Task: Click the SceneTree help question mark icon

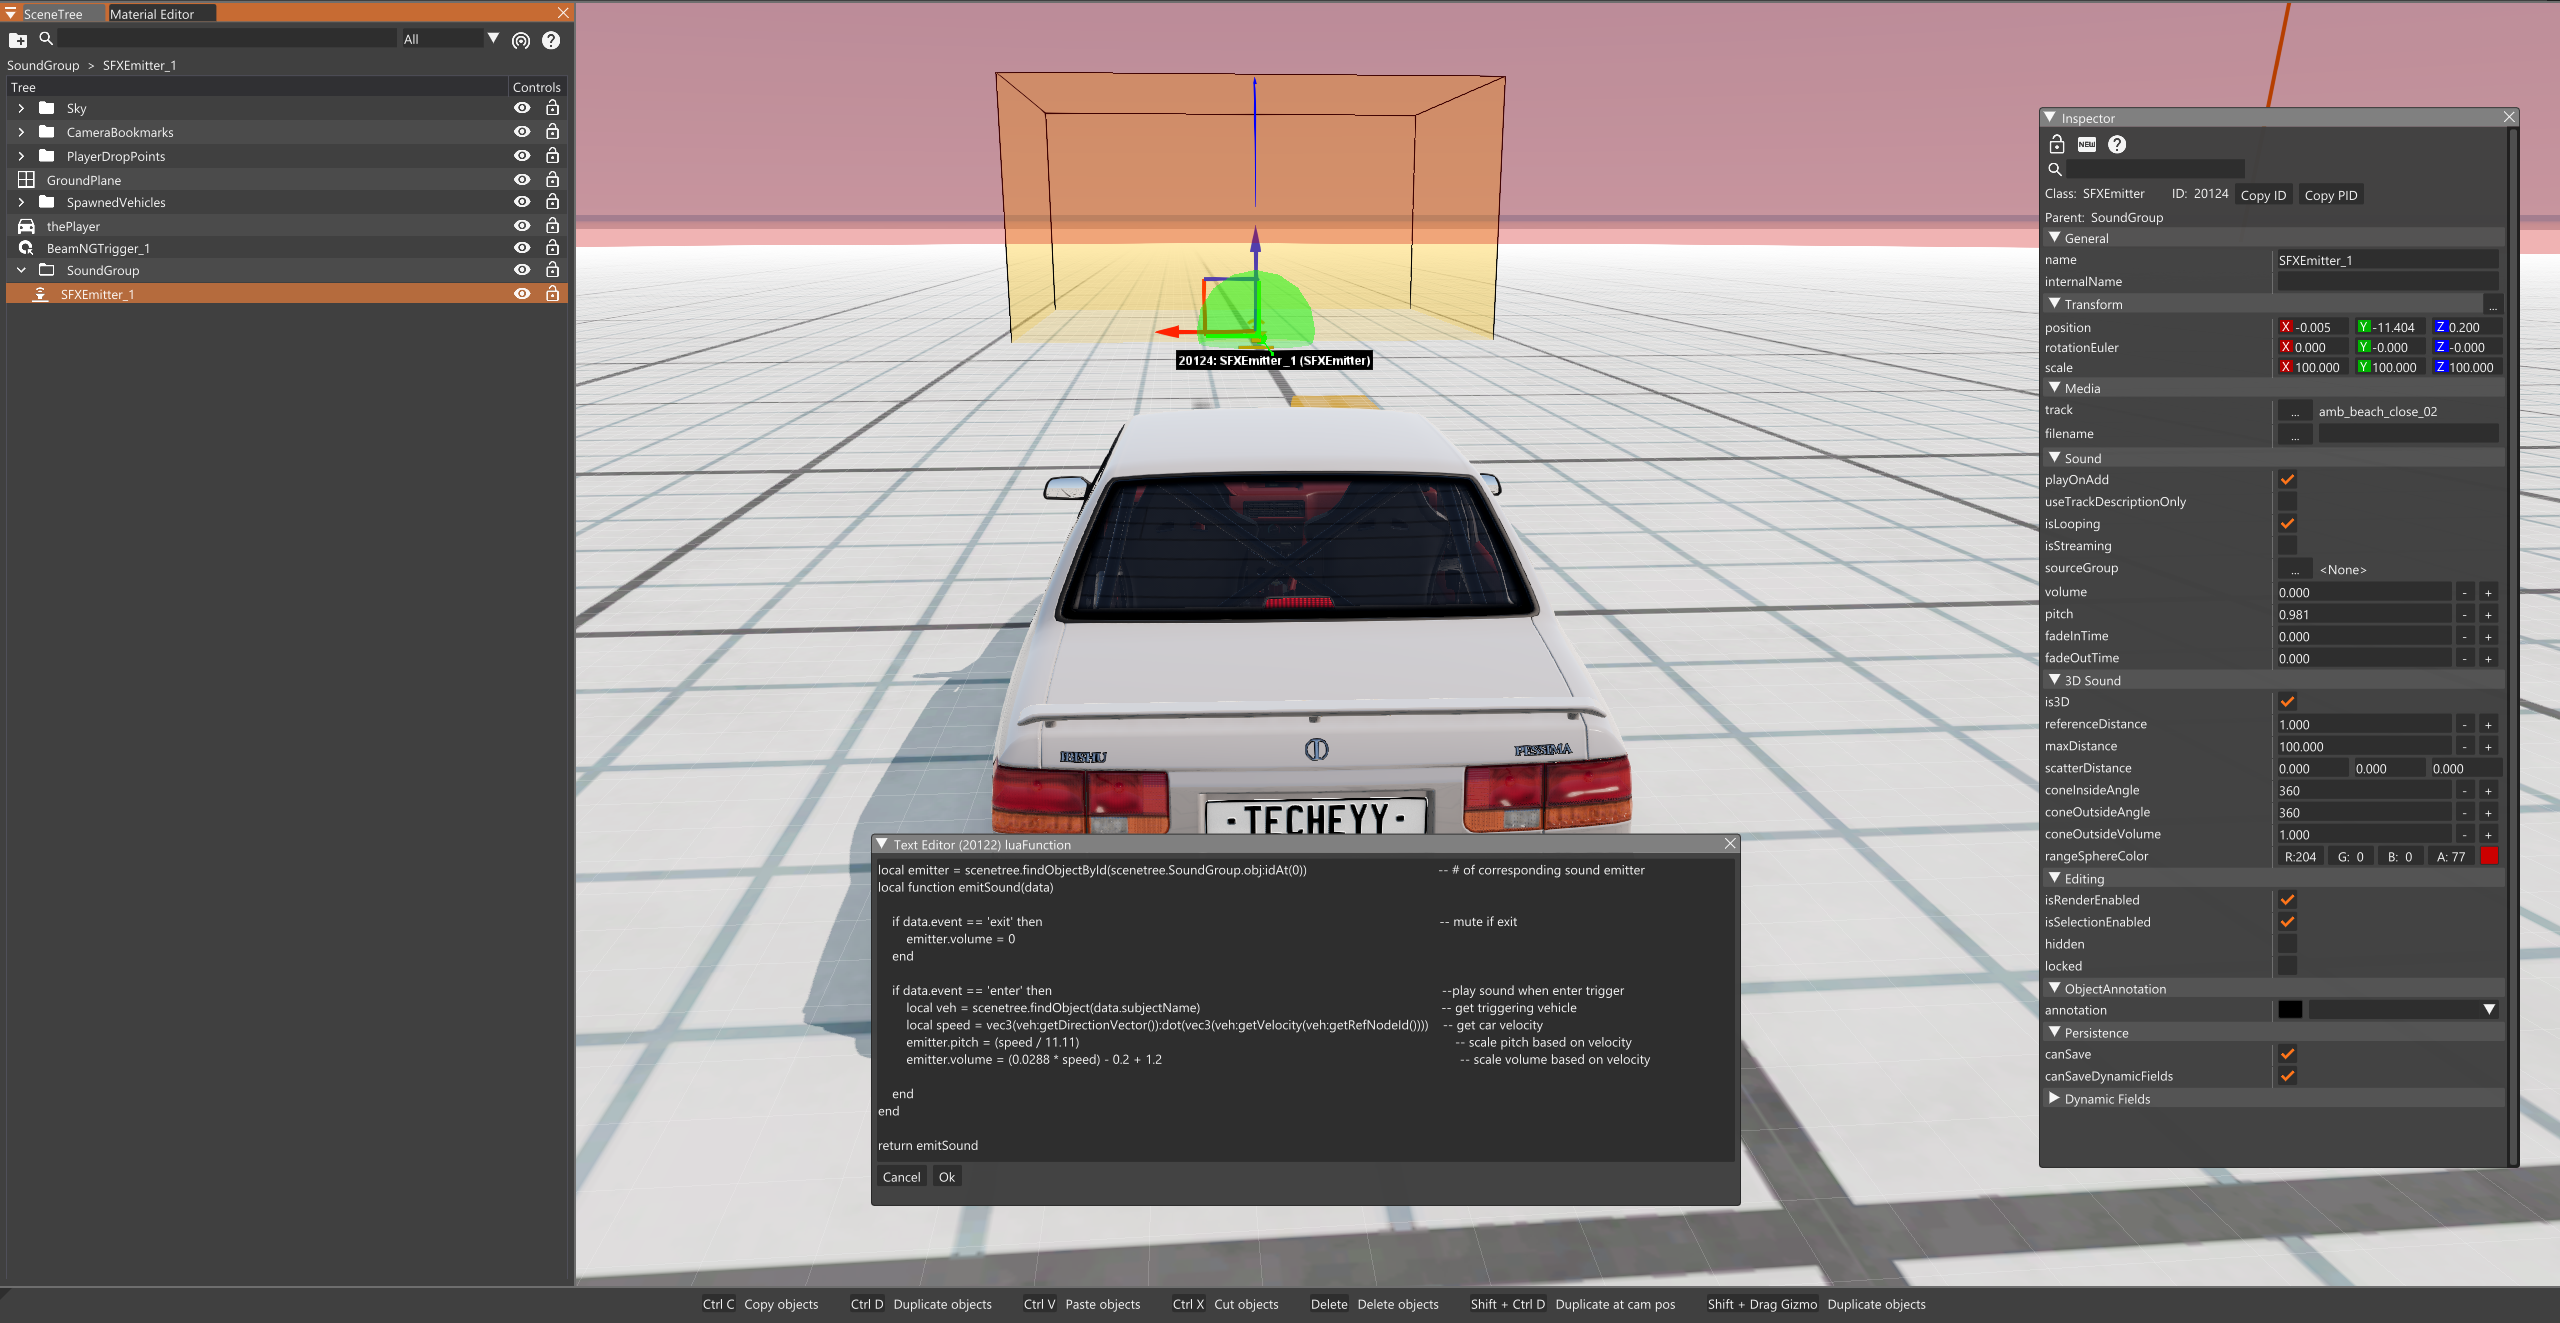Action: (551, 40)
